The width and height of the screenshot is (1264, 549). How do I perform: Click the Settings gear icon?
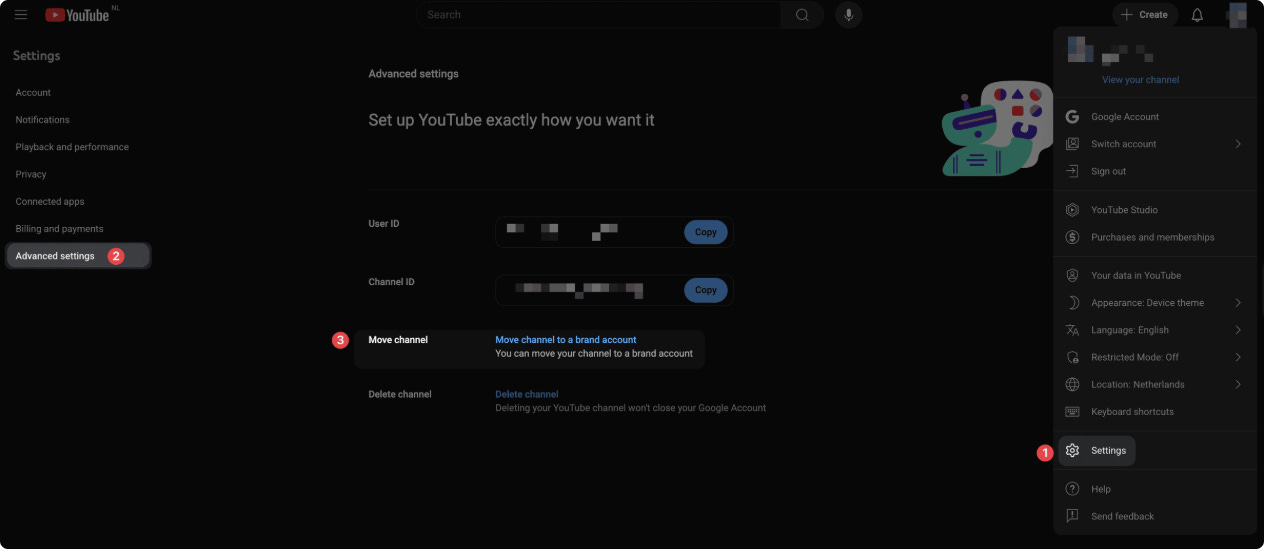pyautogui.click(x=1072, y=451)
